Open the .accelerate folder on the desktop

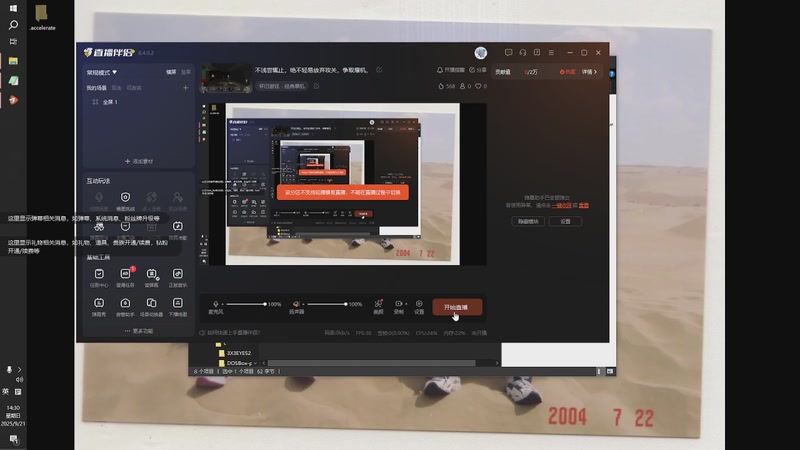click(x=42, y=17)
